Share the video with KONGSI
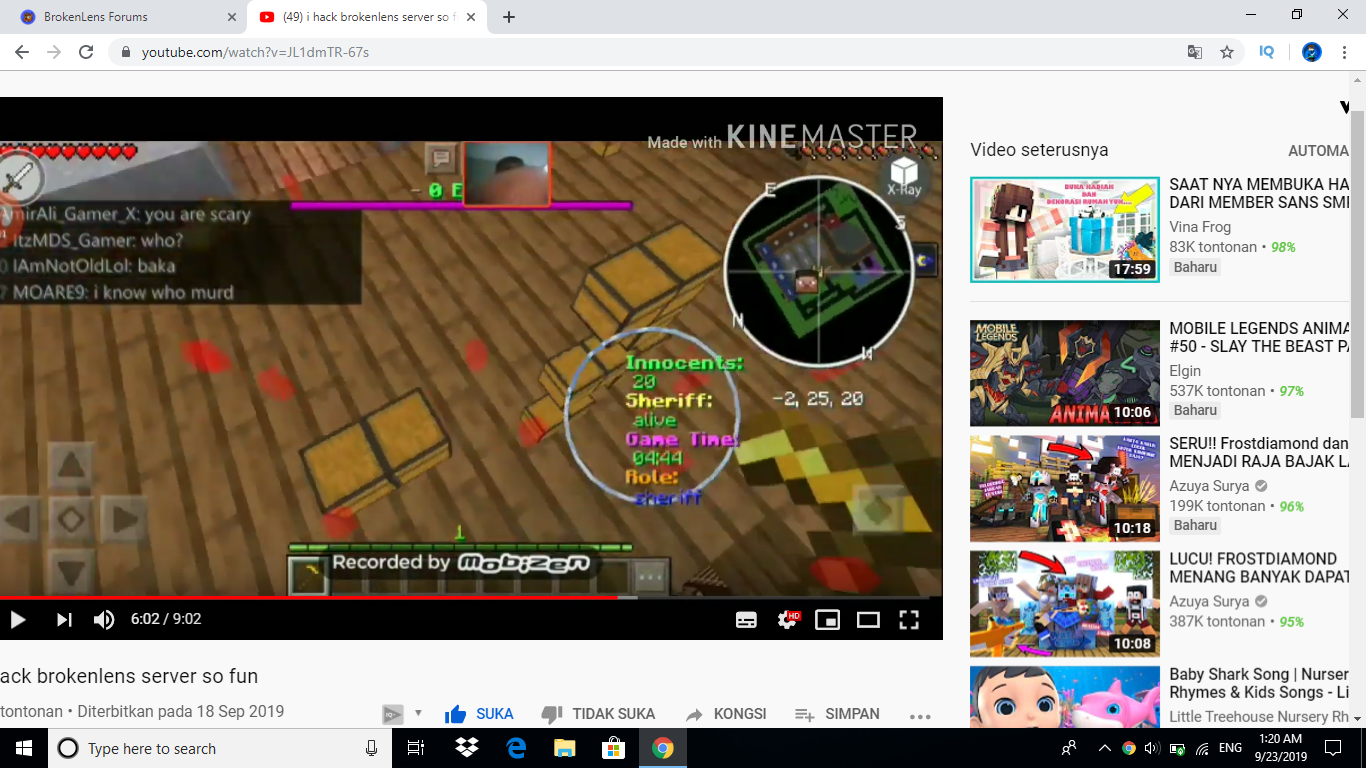 click(726, 714)
